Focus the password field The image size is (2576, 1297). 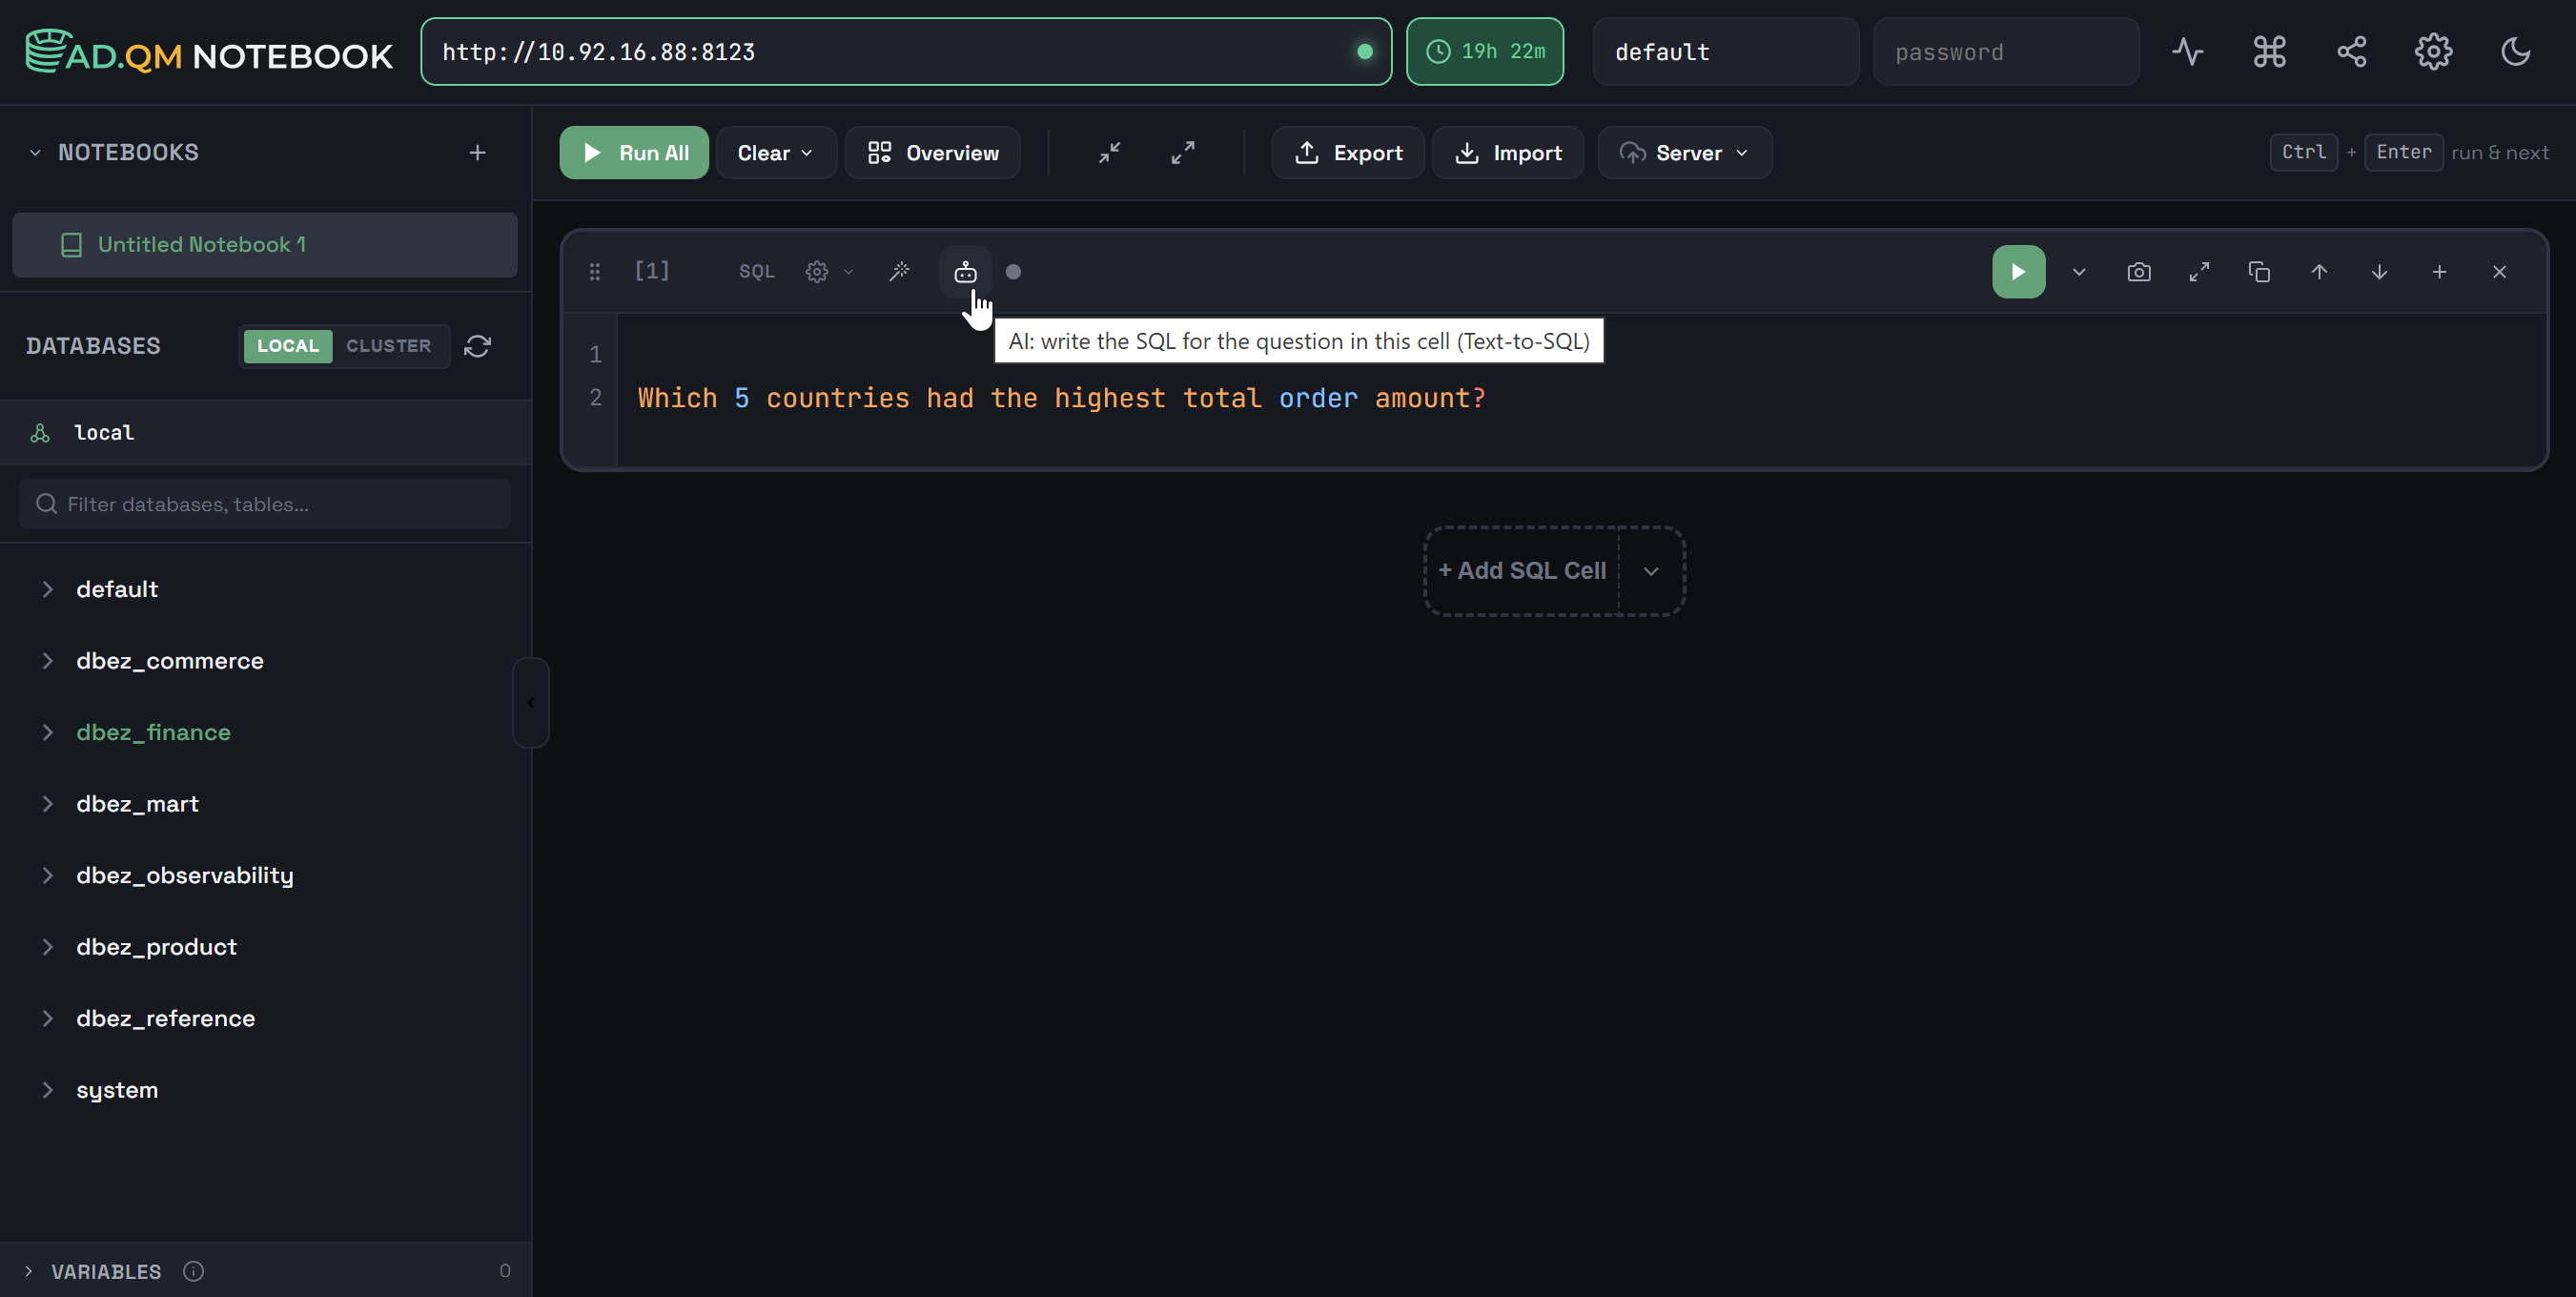[2005, 52]
